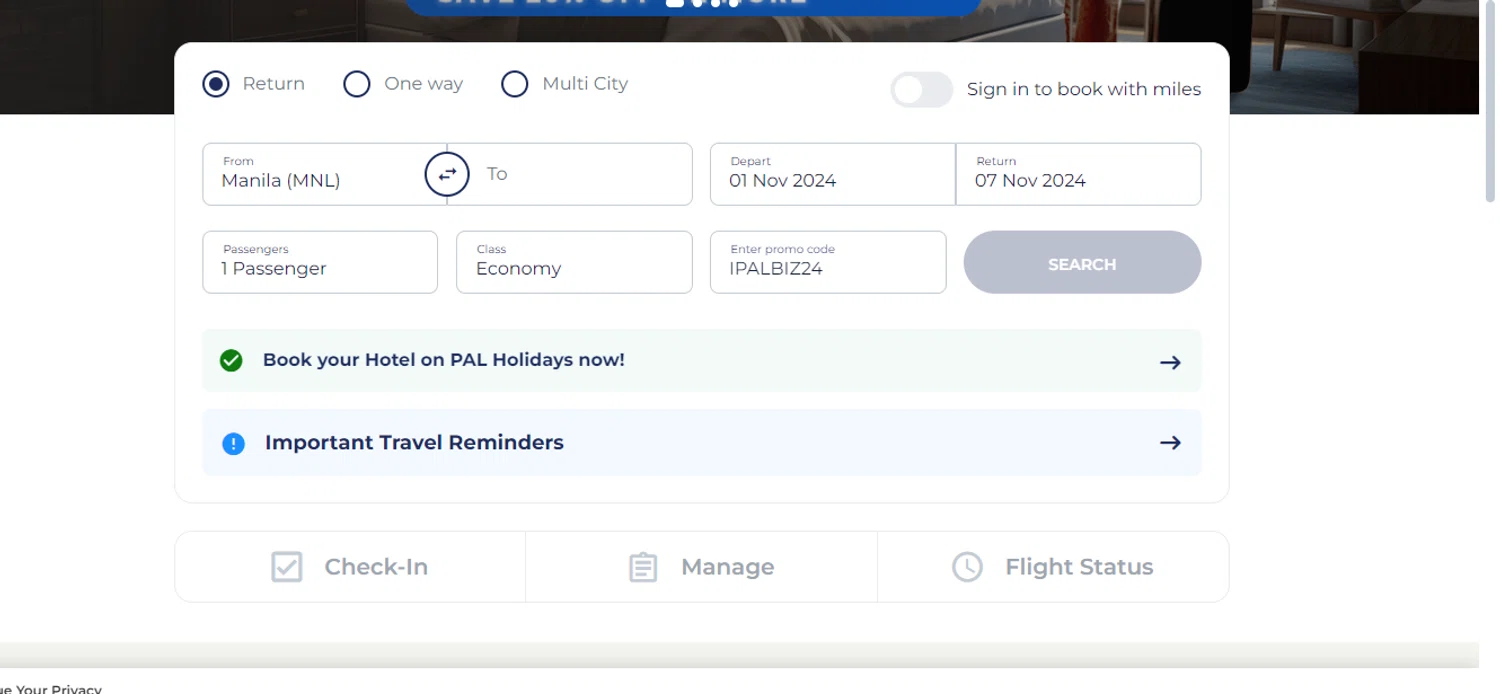Open the Passengers dropdown
1500x694 pixels.
[320, 262]
